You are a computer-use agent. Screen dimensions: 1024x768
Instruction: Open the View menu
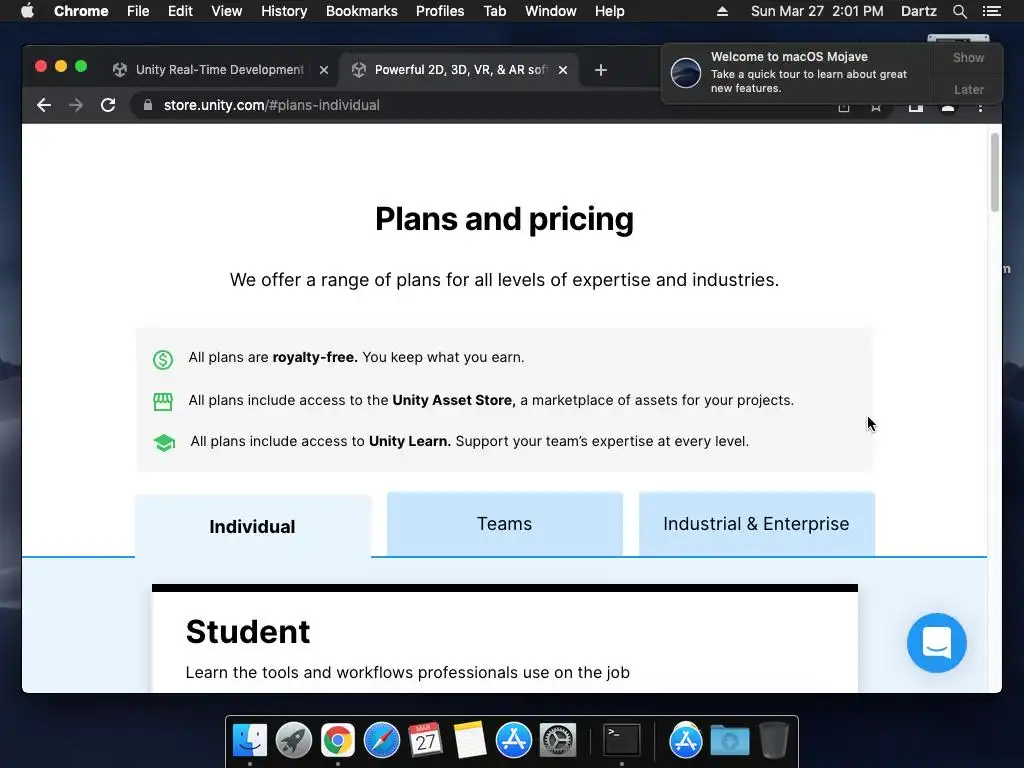click(x=227, y=11)
